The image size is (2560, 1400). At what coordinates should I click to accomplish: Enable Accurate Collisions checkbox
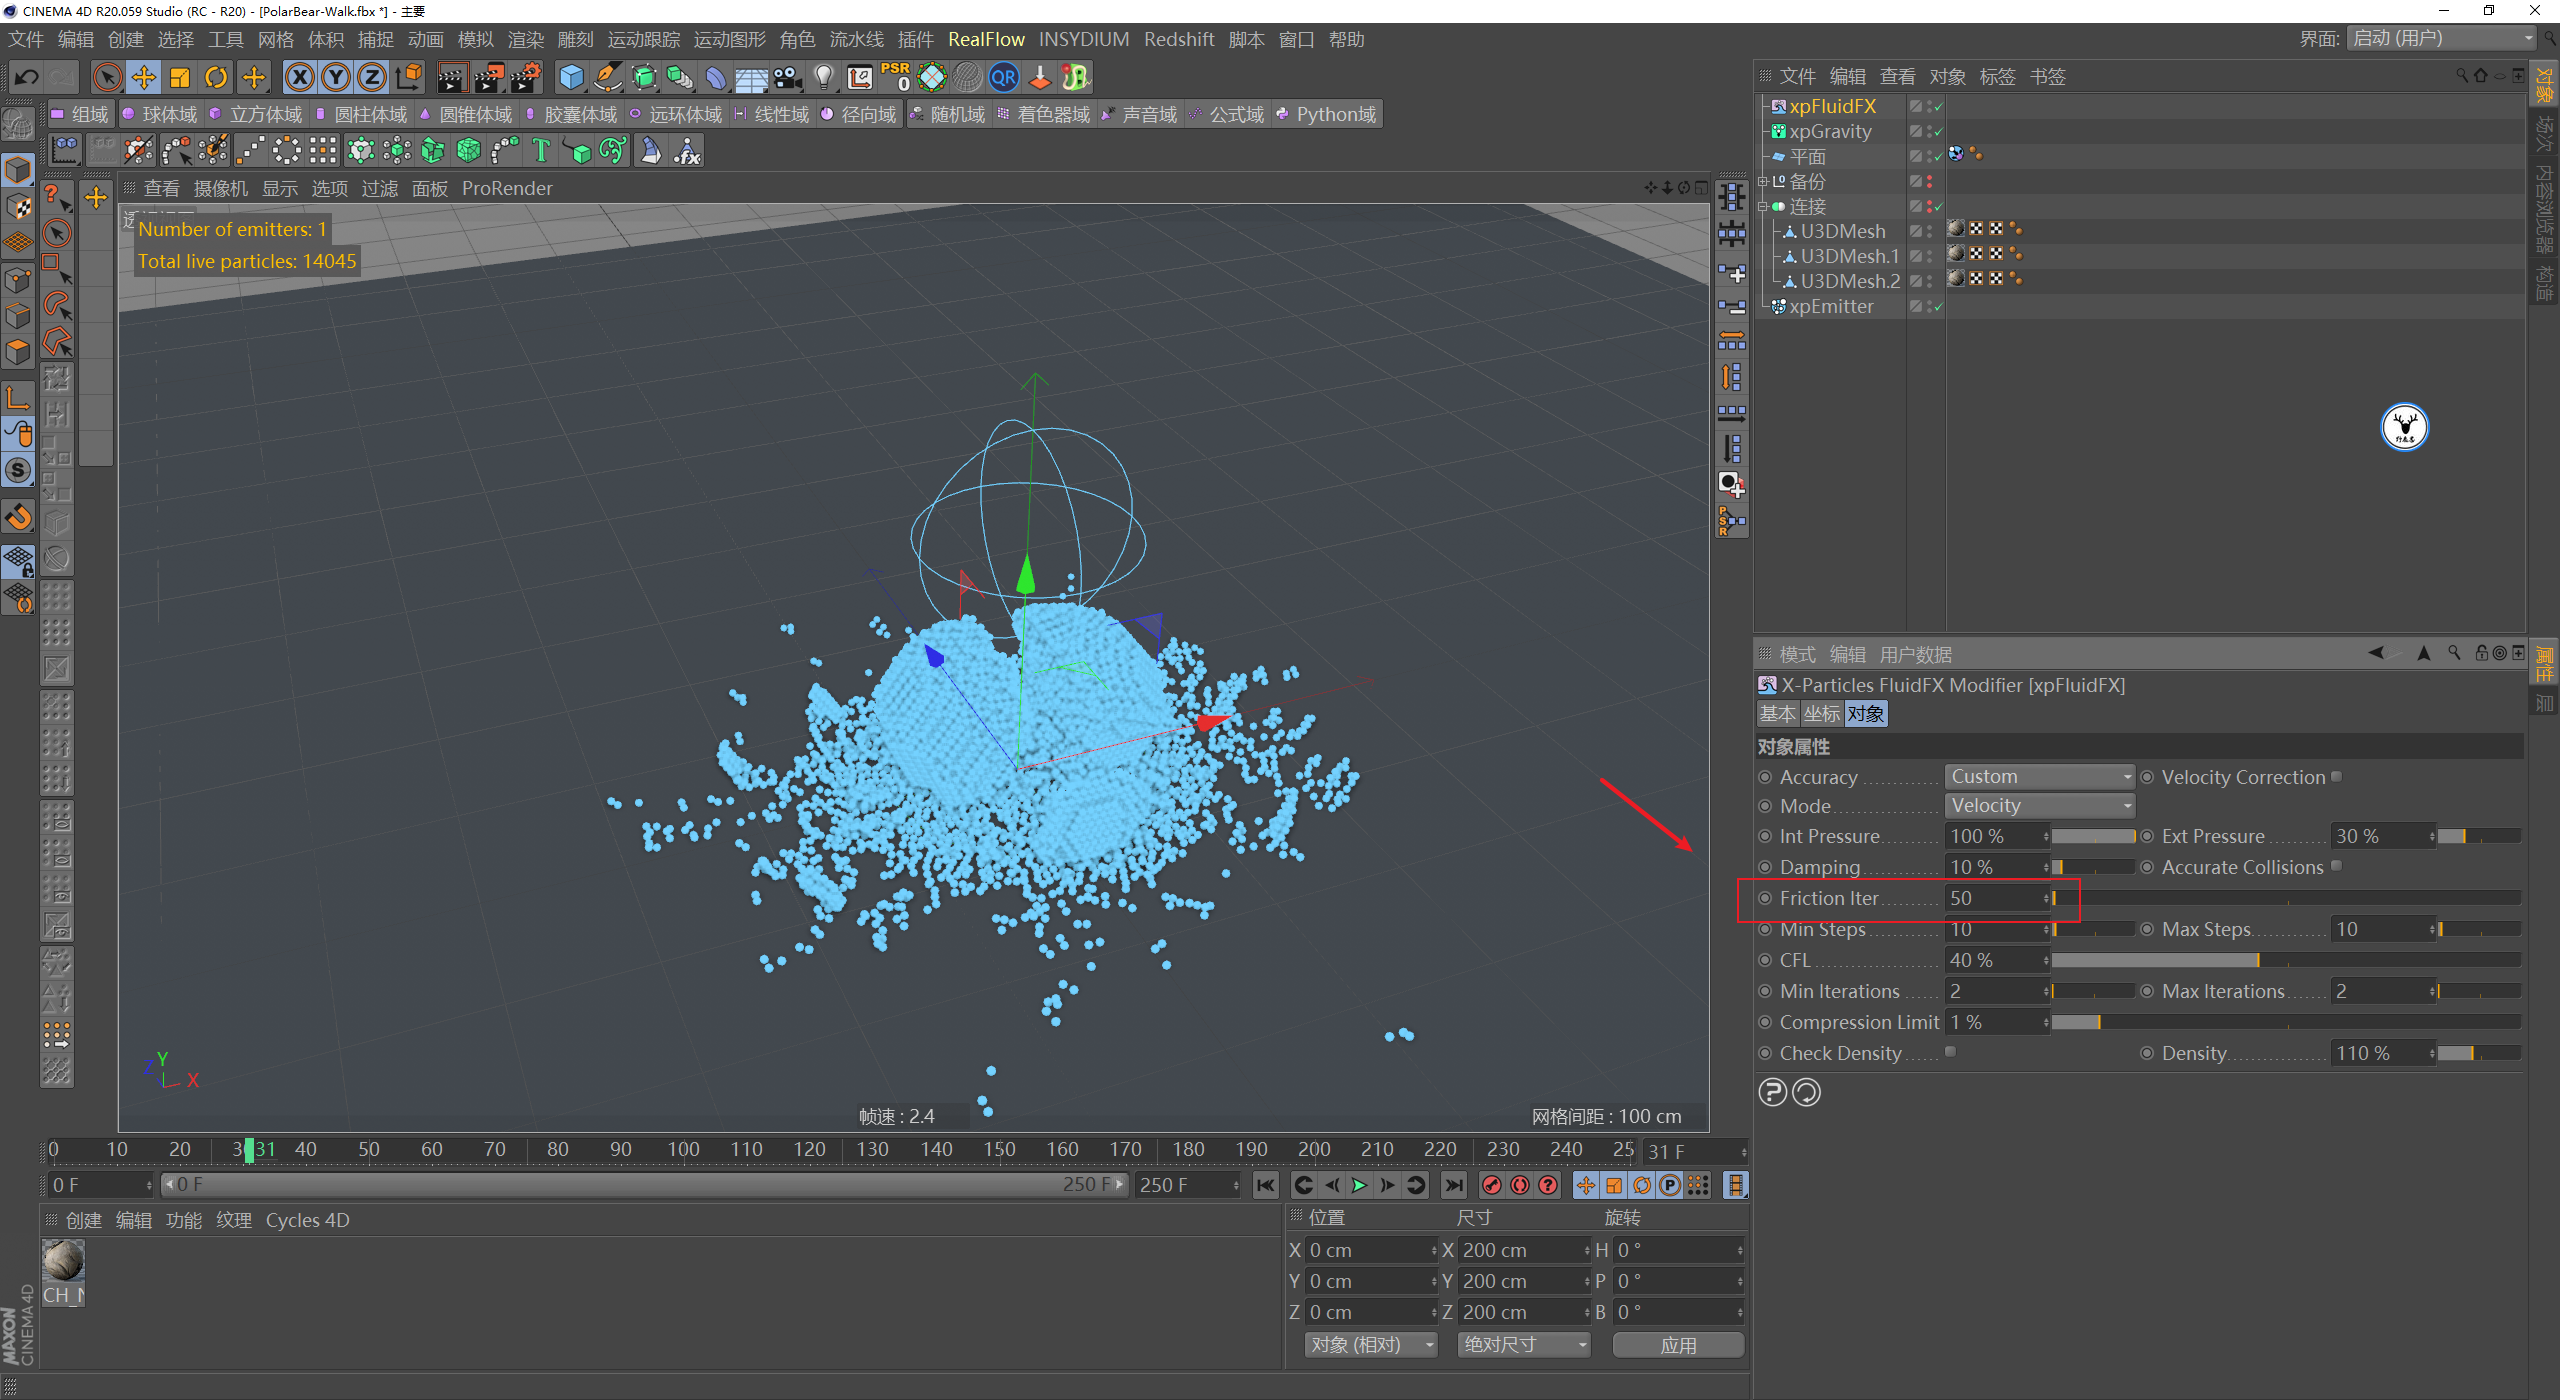pyautogui.click(x=2337, y=866)
